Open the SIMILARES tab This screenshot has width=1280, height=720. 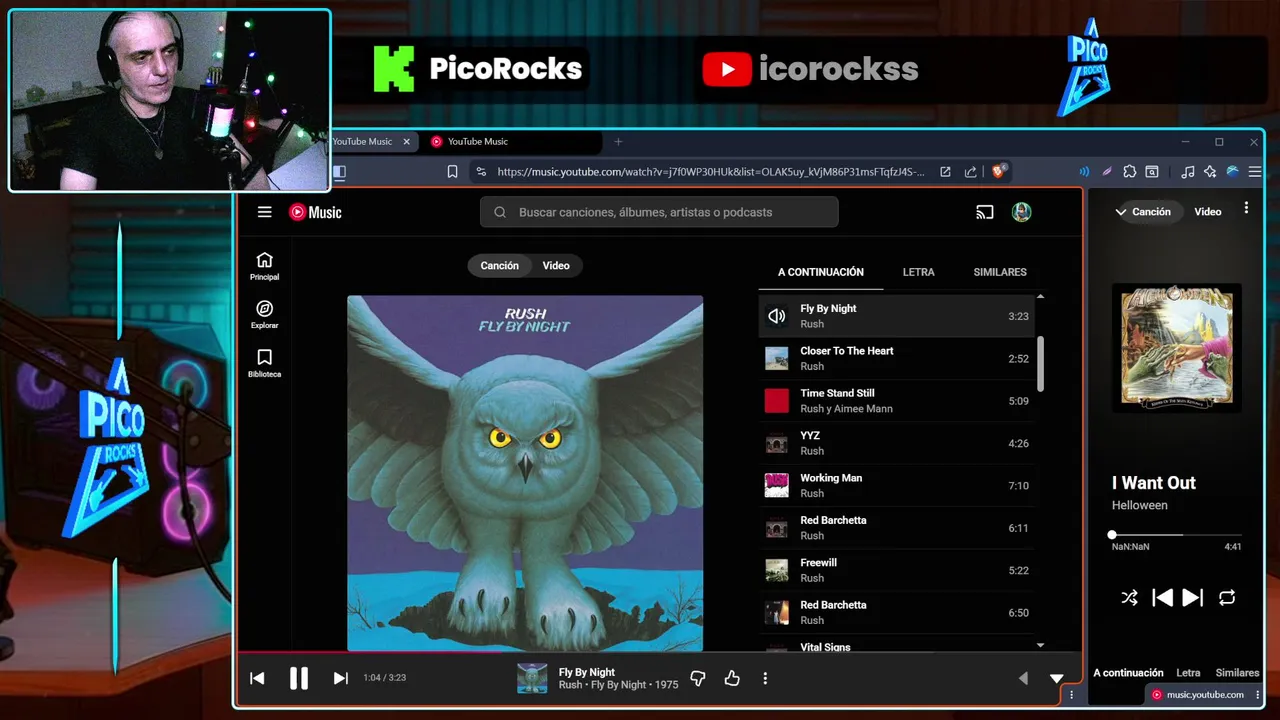1000,272
